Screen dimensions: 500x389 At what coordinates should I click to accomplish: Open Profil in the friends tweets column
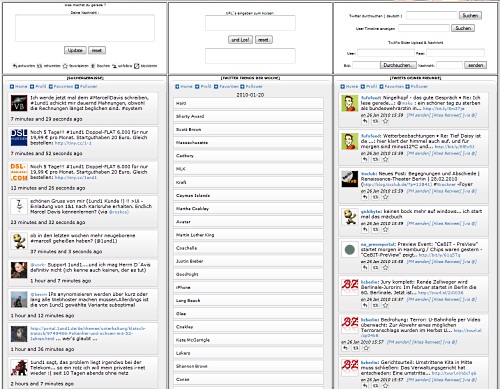372,87
